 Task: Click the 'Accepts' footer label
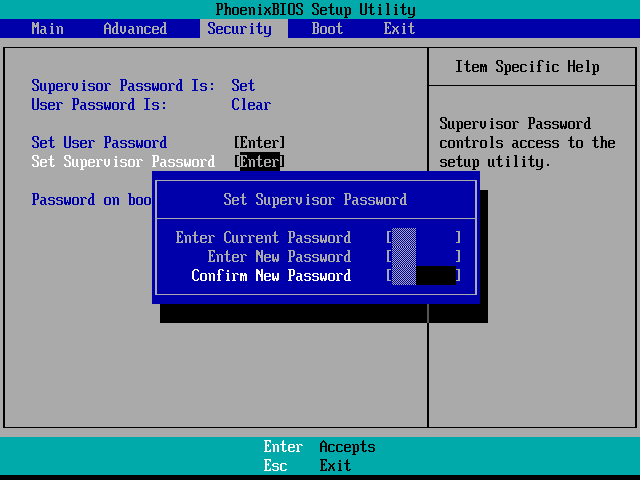pos(347,447)
